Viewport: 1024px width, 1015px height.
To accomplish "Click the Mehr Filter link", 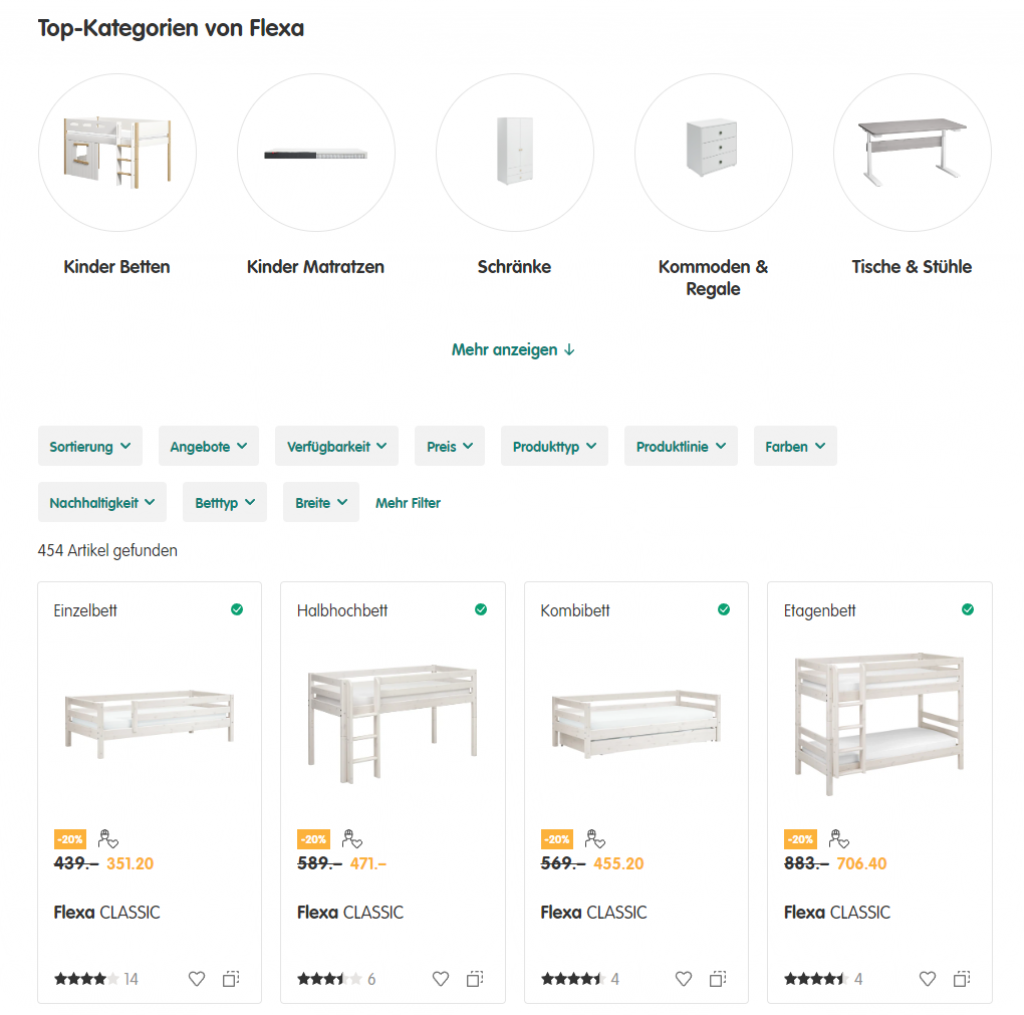I will (x=408, y=503).
